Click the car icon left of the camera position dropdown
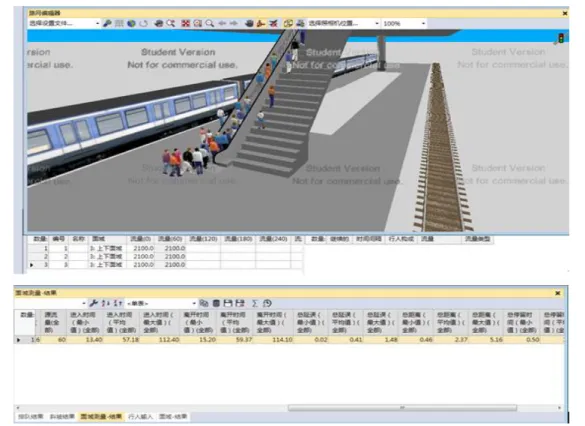This screenshot has width=585, height=426. [x=300, y=23]
